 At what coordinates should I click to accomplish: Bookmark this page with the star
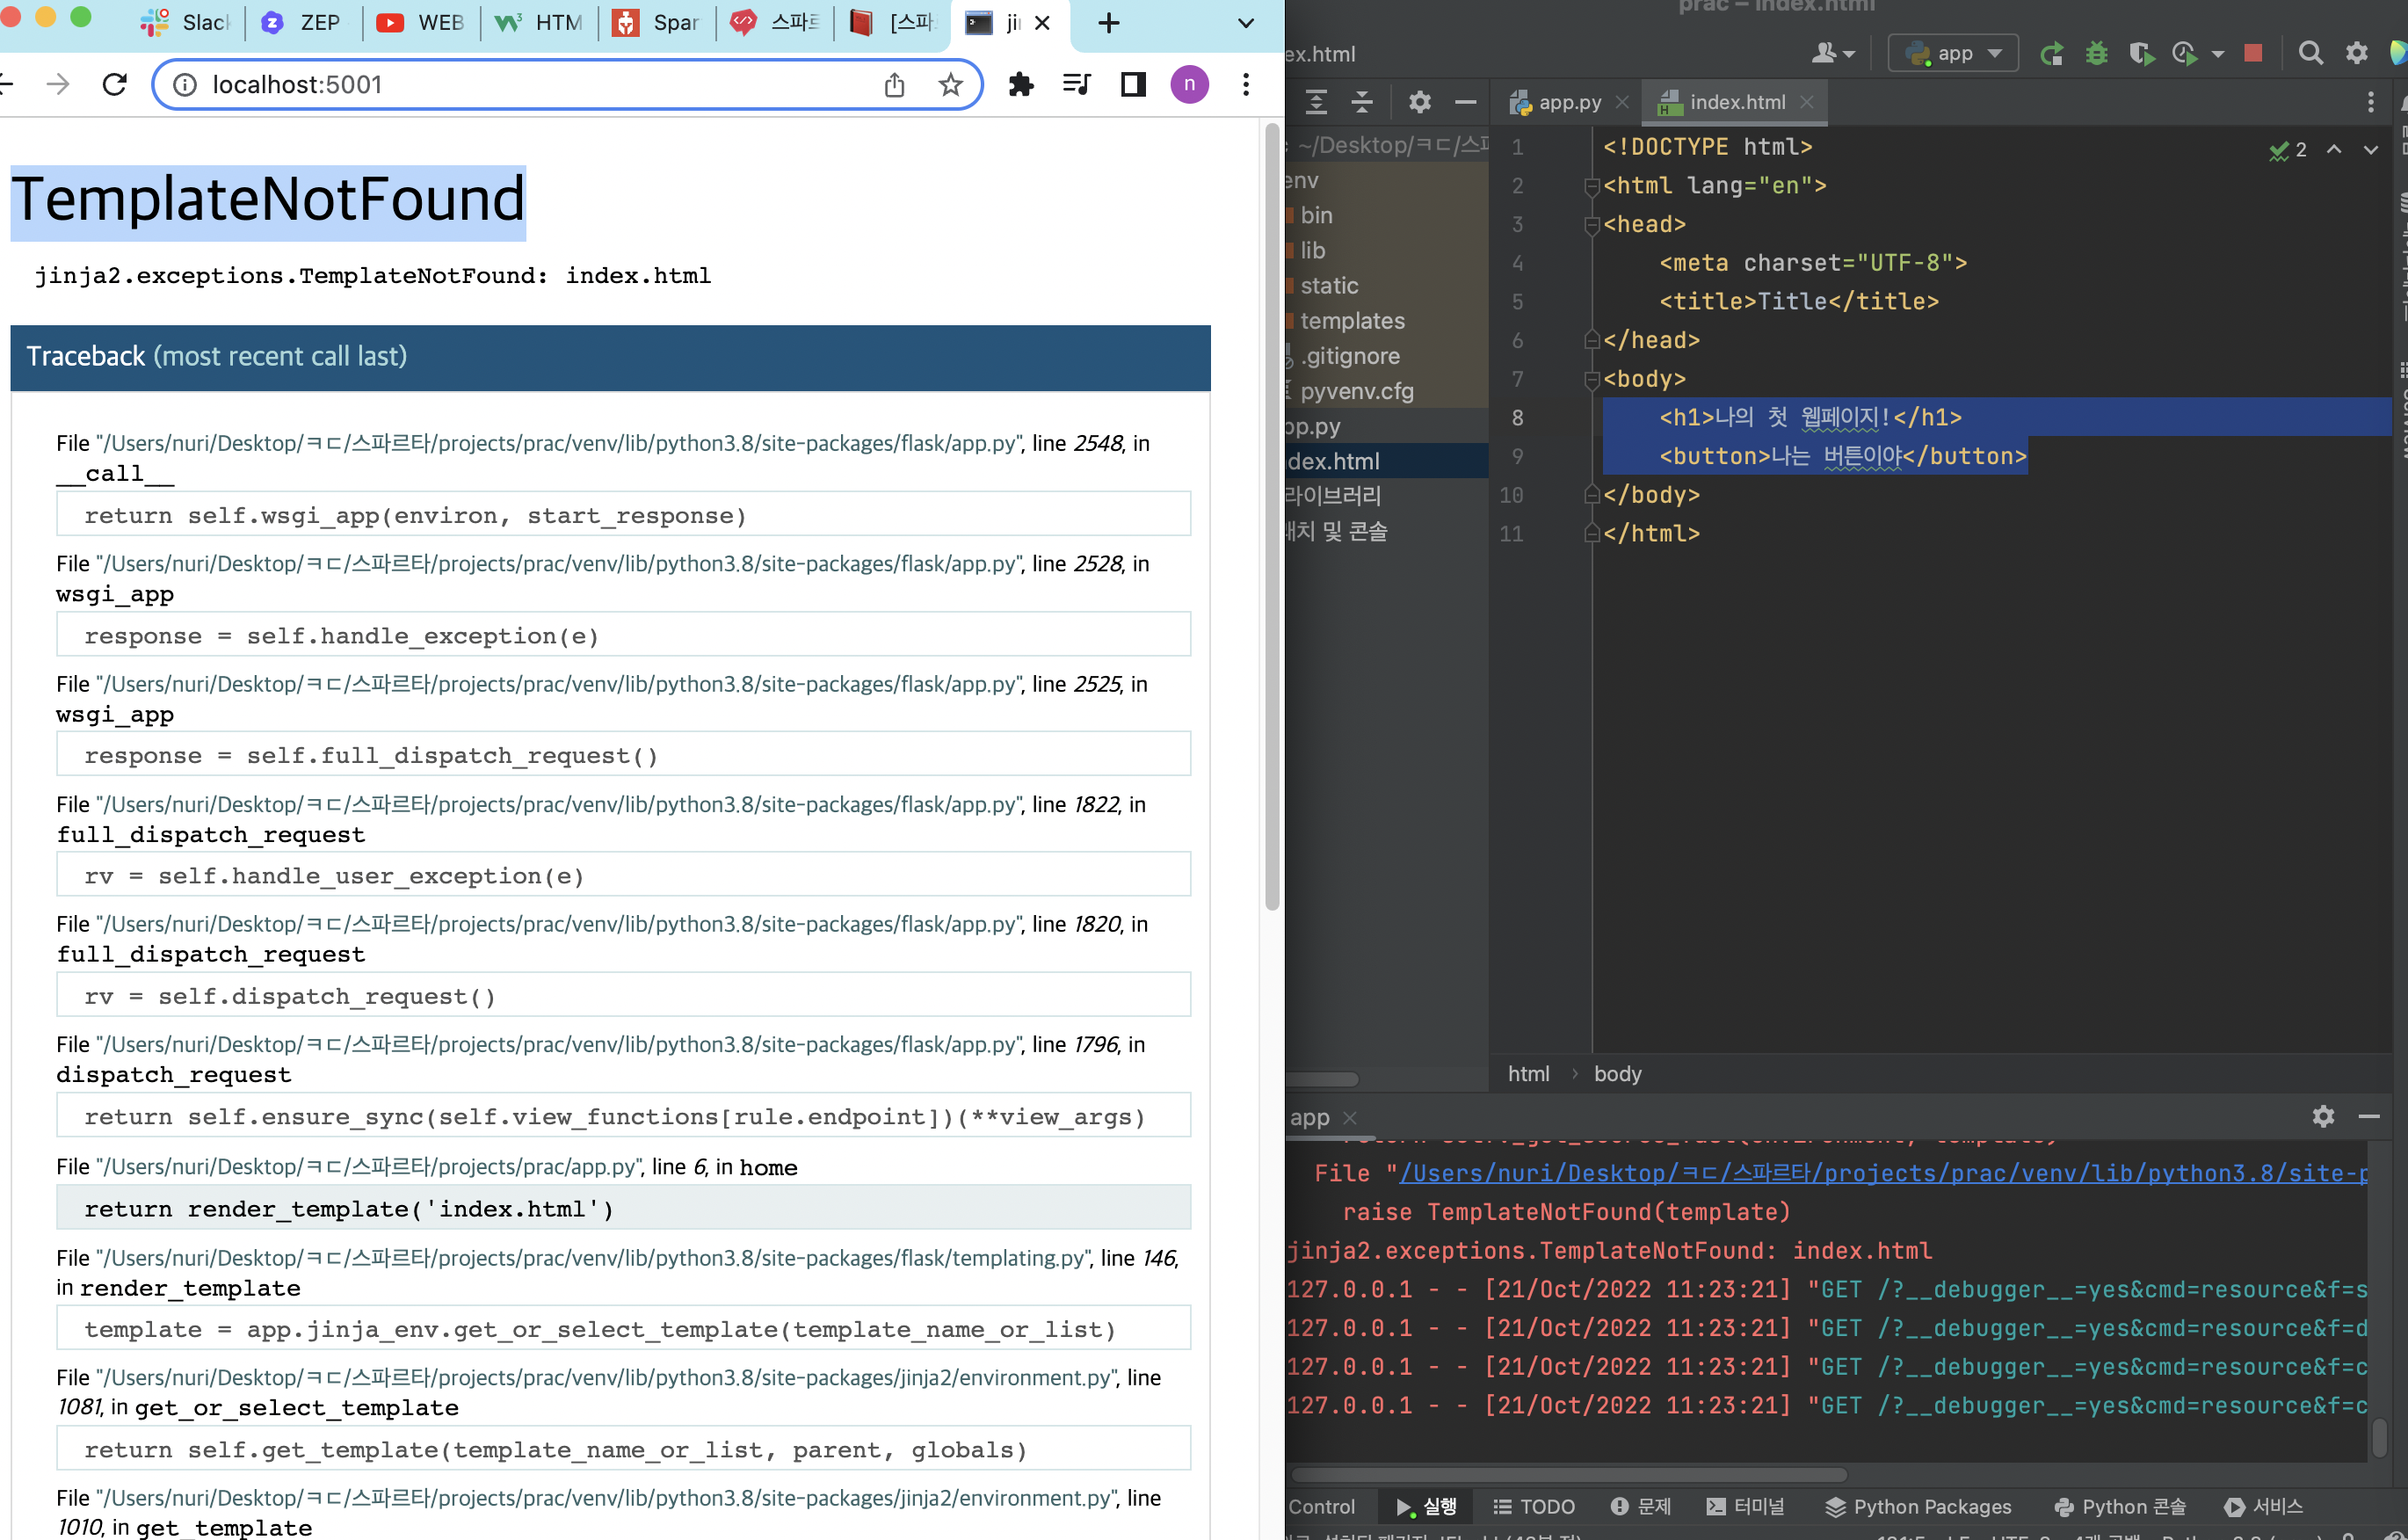click(950, 85)
